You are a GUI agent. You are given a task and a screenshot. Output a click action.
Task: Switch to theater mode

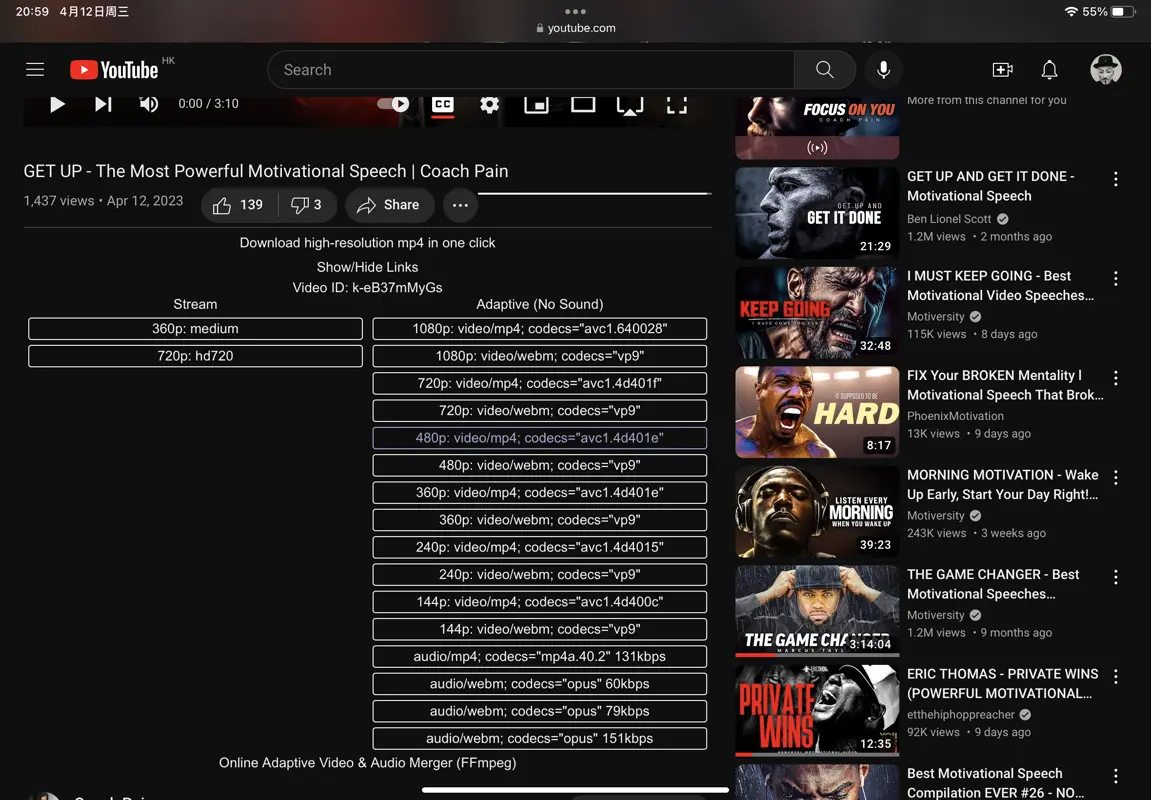583,103
